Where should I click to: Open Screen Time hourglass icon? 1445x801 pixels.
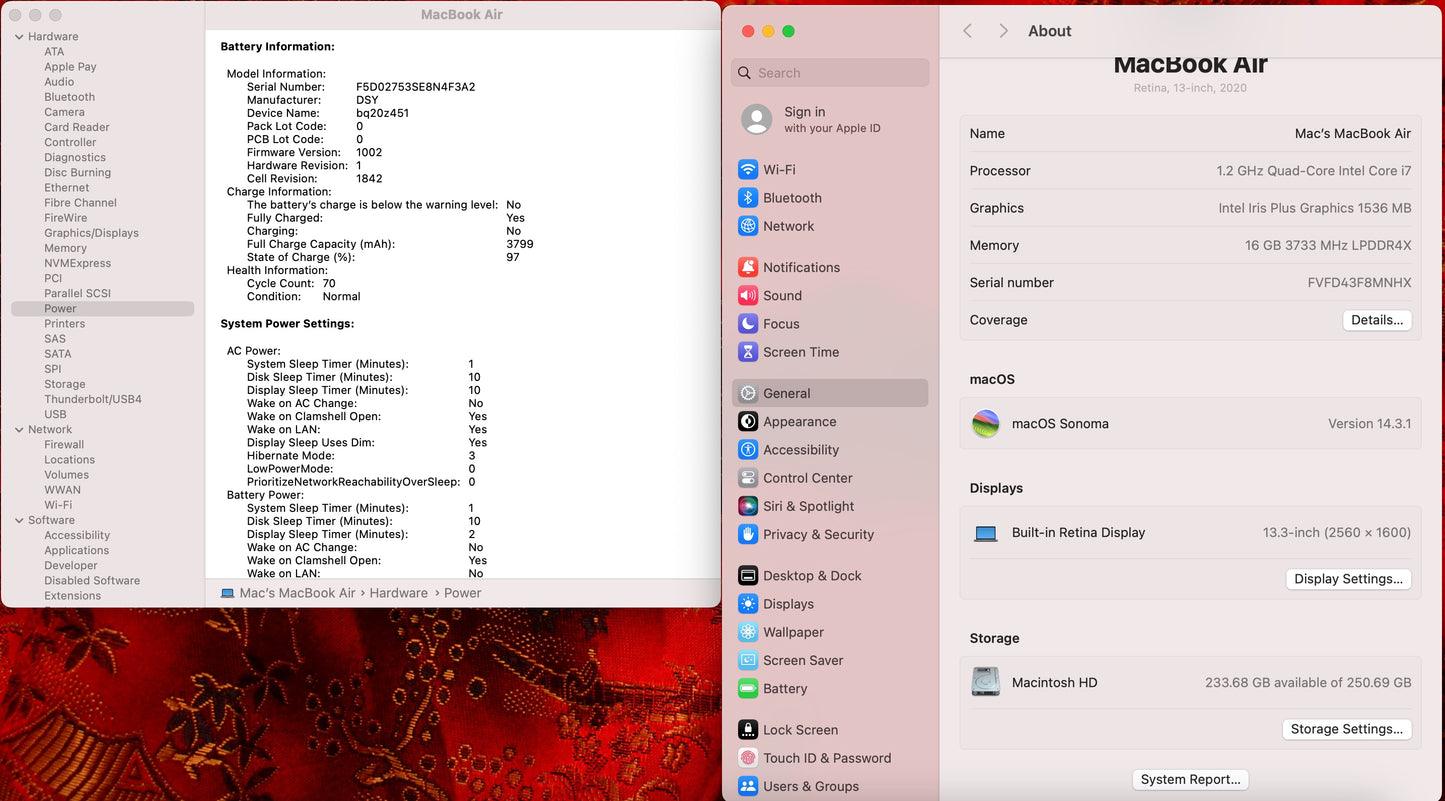click(748, 352)
